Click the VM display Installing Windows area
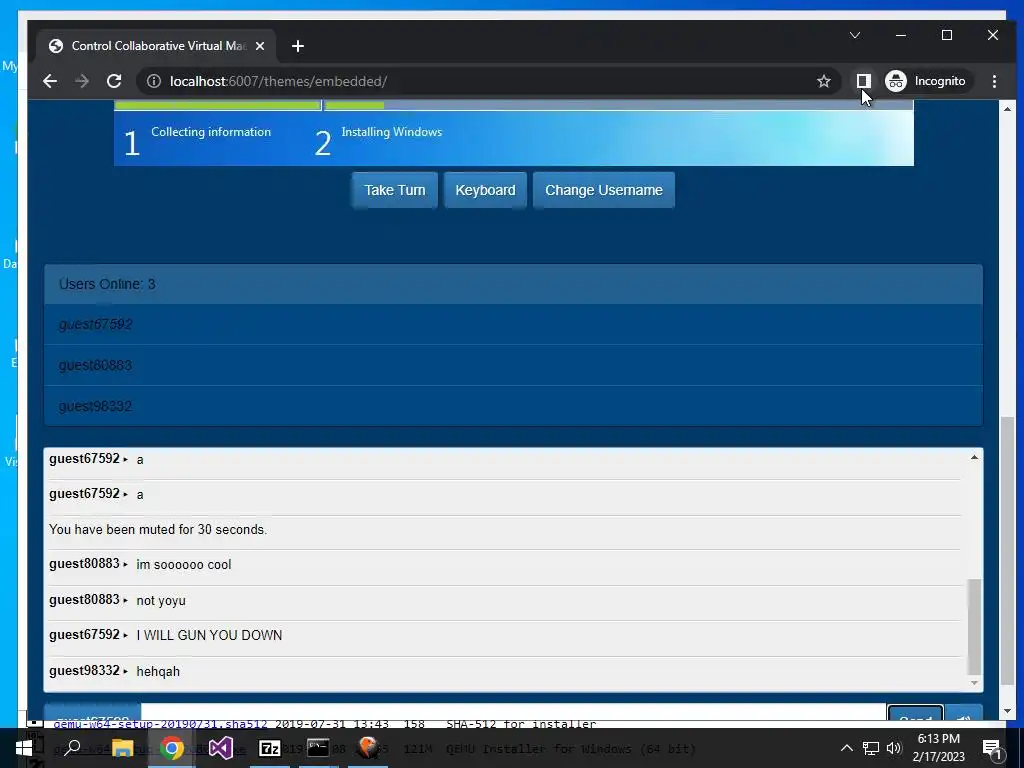1024x768 pixels. [x=513, y=133]
